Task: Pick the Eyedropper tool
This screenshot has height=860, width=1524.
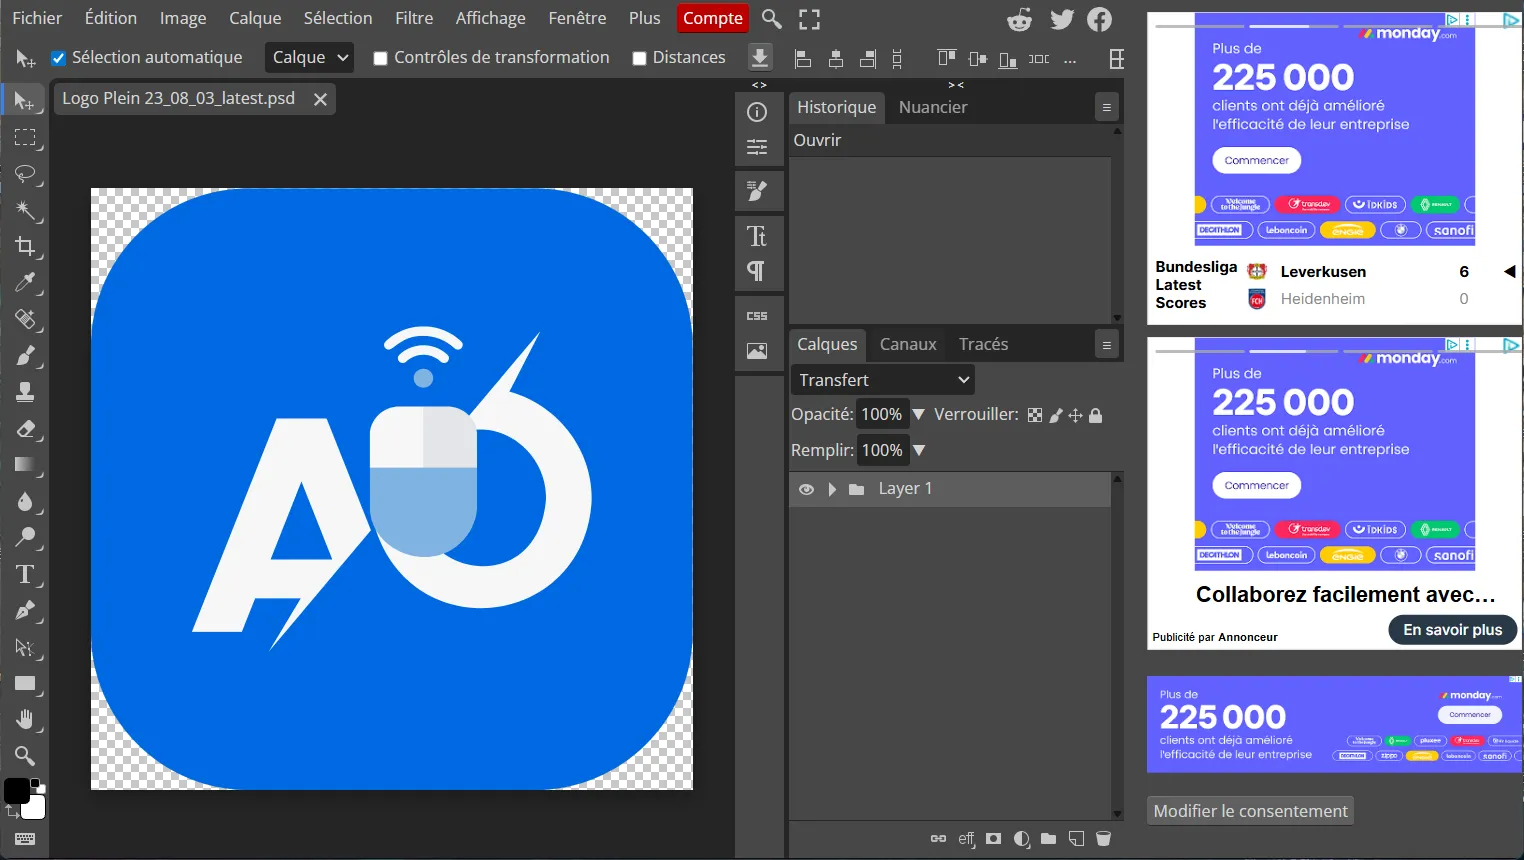Action: click(25, 282)
